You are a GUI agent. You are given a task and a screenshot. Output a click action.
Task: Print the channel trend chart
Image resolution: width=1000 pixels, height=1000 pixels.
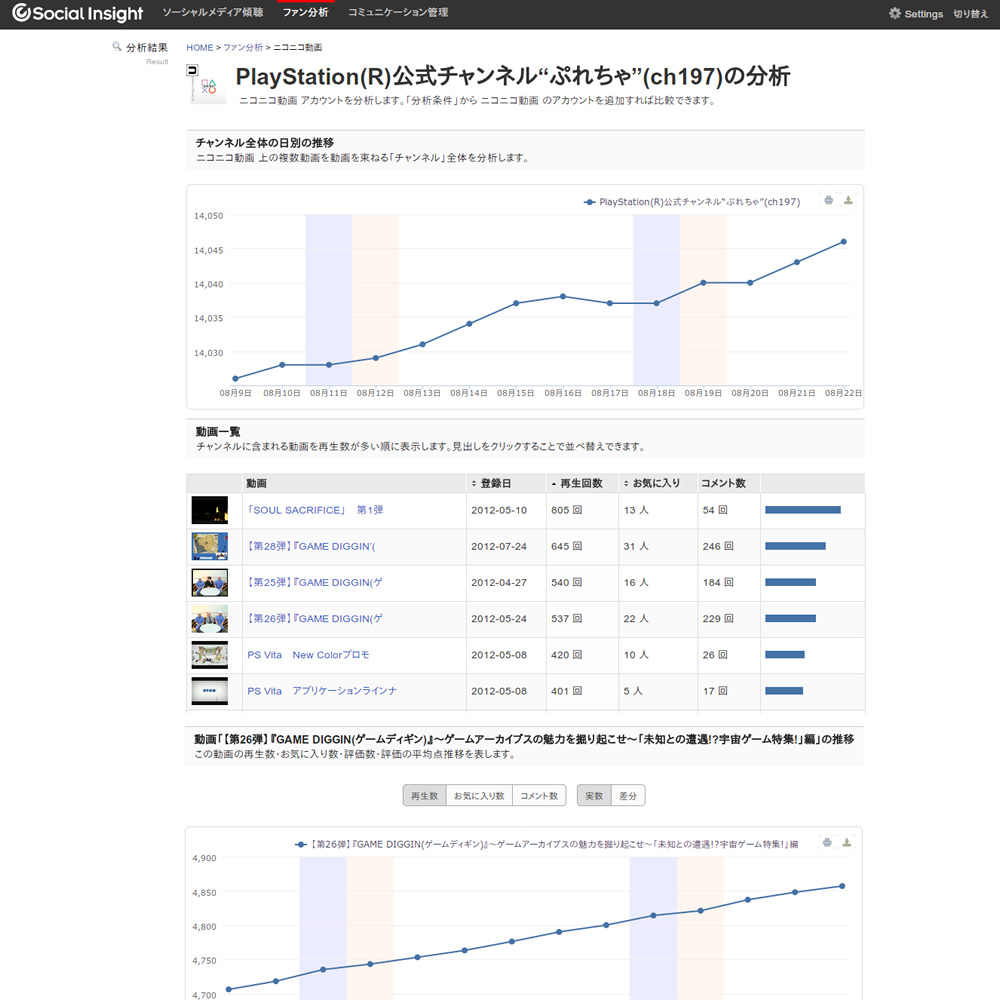828,200
